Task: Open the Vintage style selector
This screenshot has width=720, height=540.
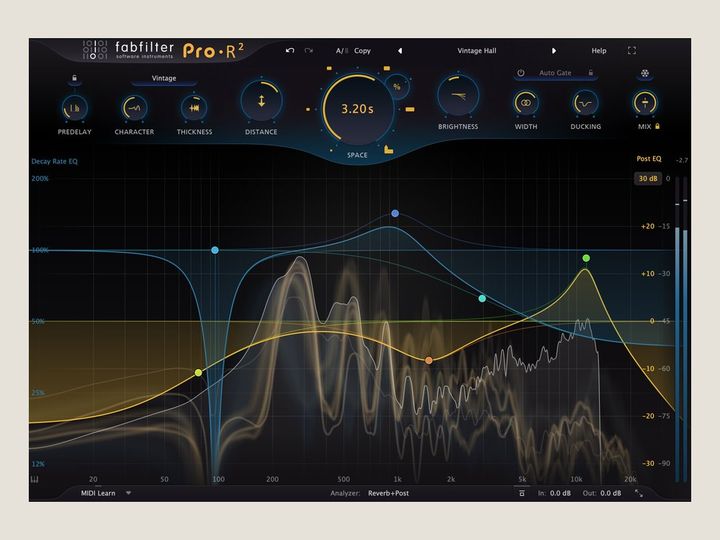Action: pos(164,79)
